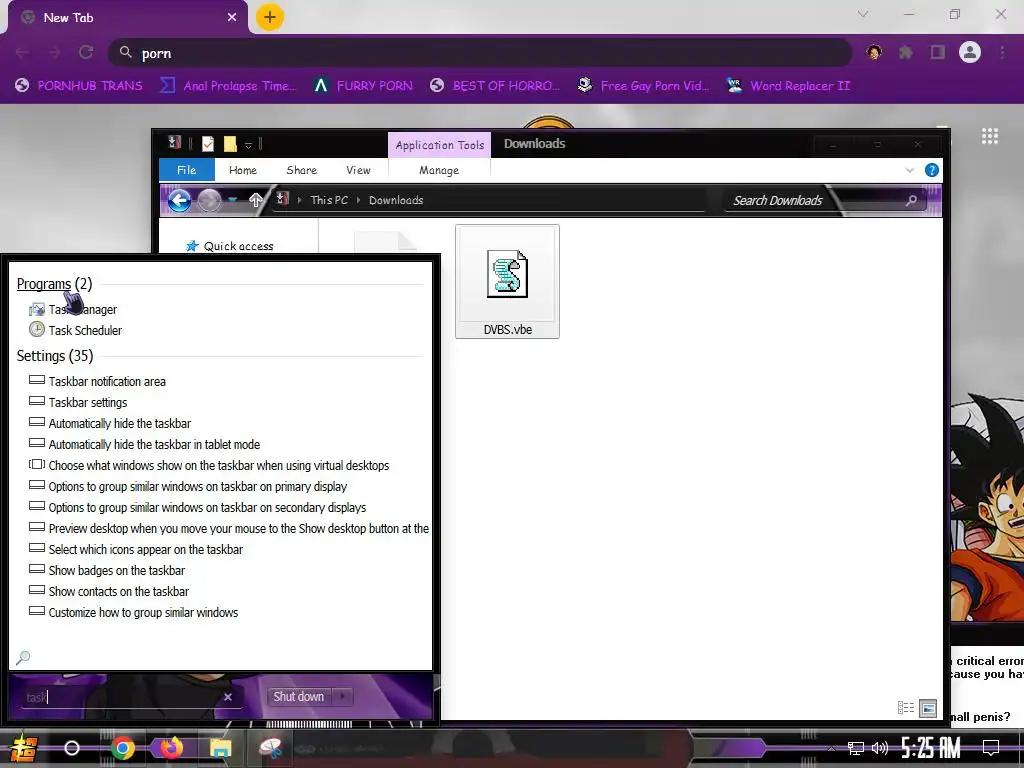The image size is (1024, 768).
Task: Focus the start menu search box
Action: click(x=121, y=697)
